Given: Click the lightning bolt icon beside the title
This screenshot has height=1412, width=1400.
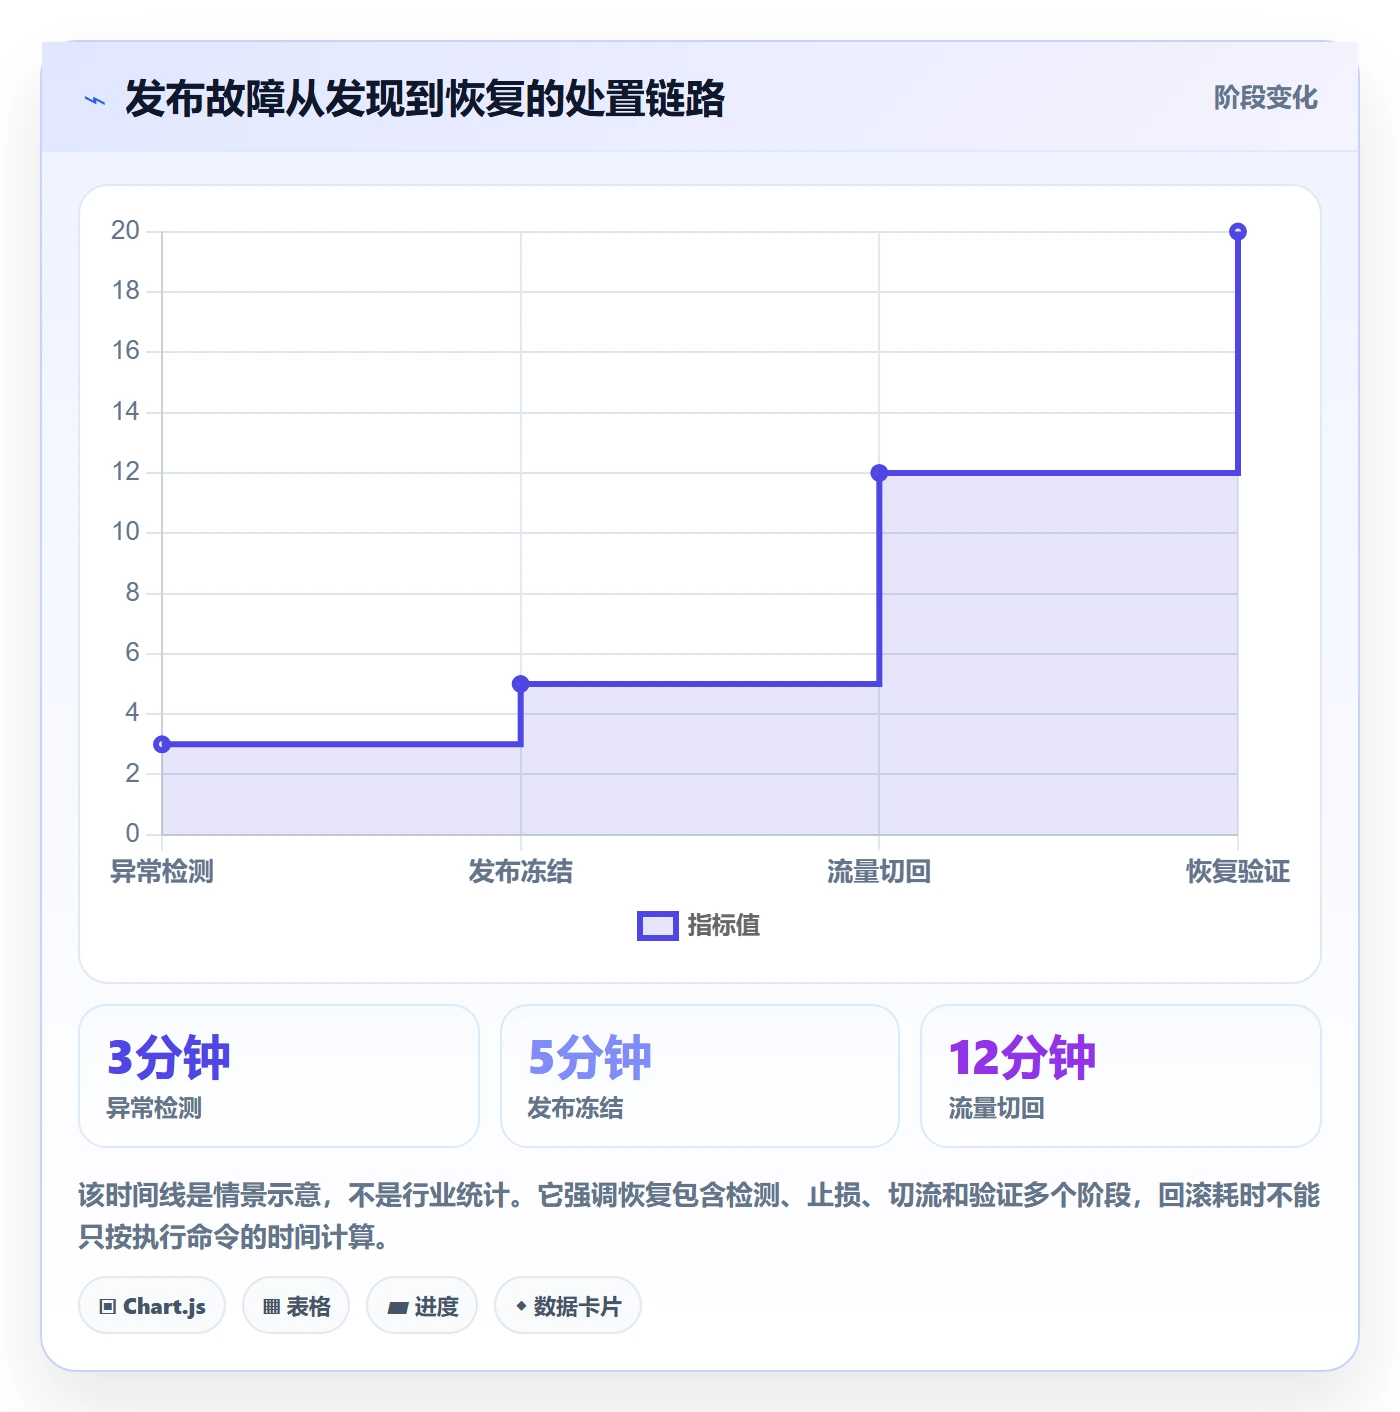Looking at the screenshot, I should tap(95, 100).
